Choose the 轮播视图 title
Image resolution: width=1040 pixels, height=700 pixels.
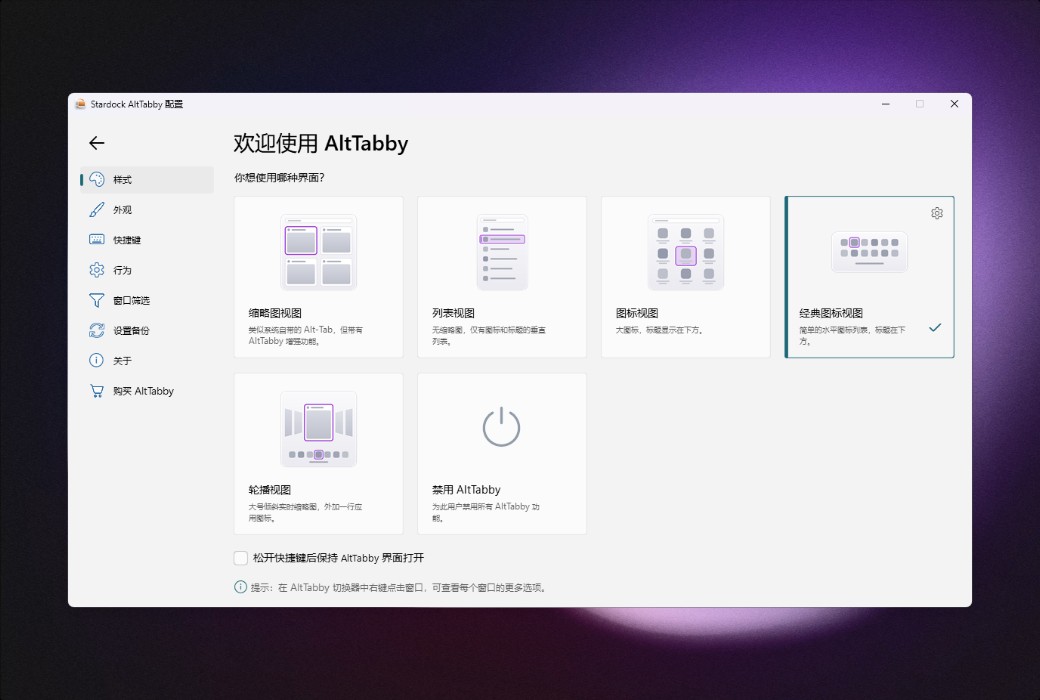pos(270,490)
